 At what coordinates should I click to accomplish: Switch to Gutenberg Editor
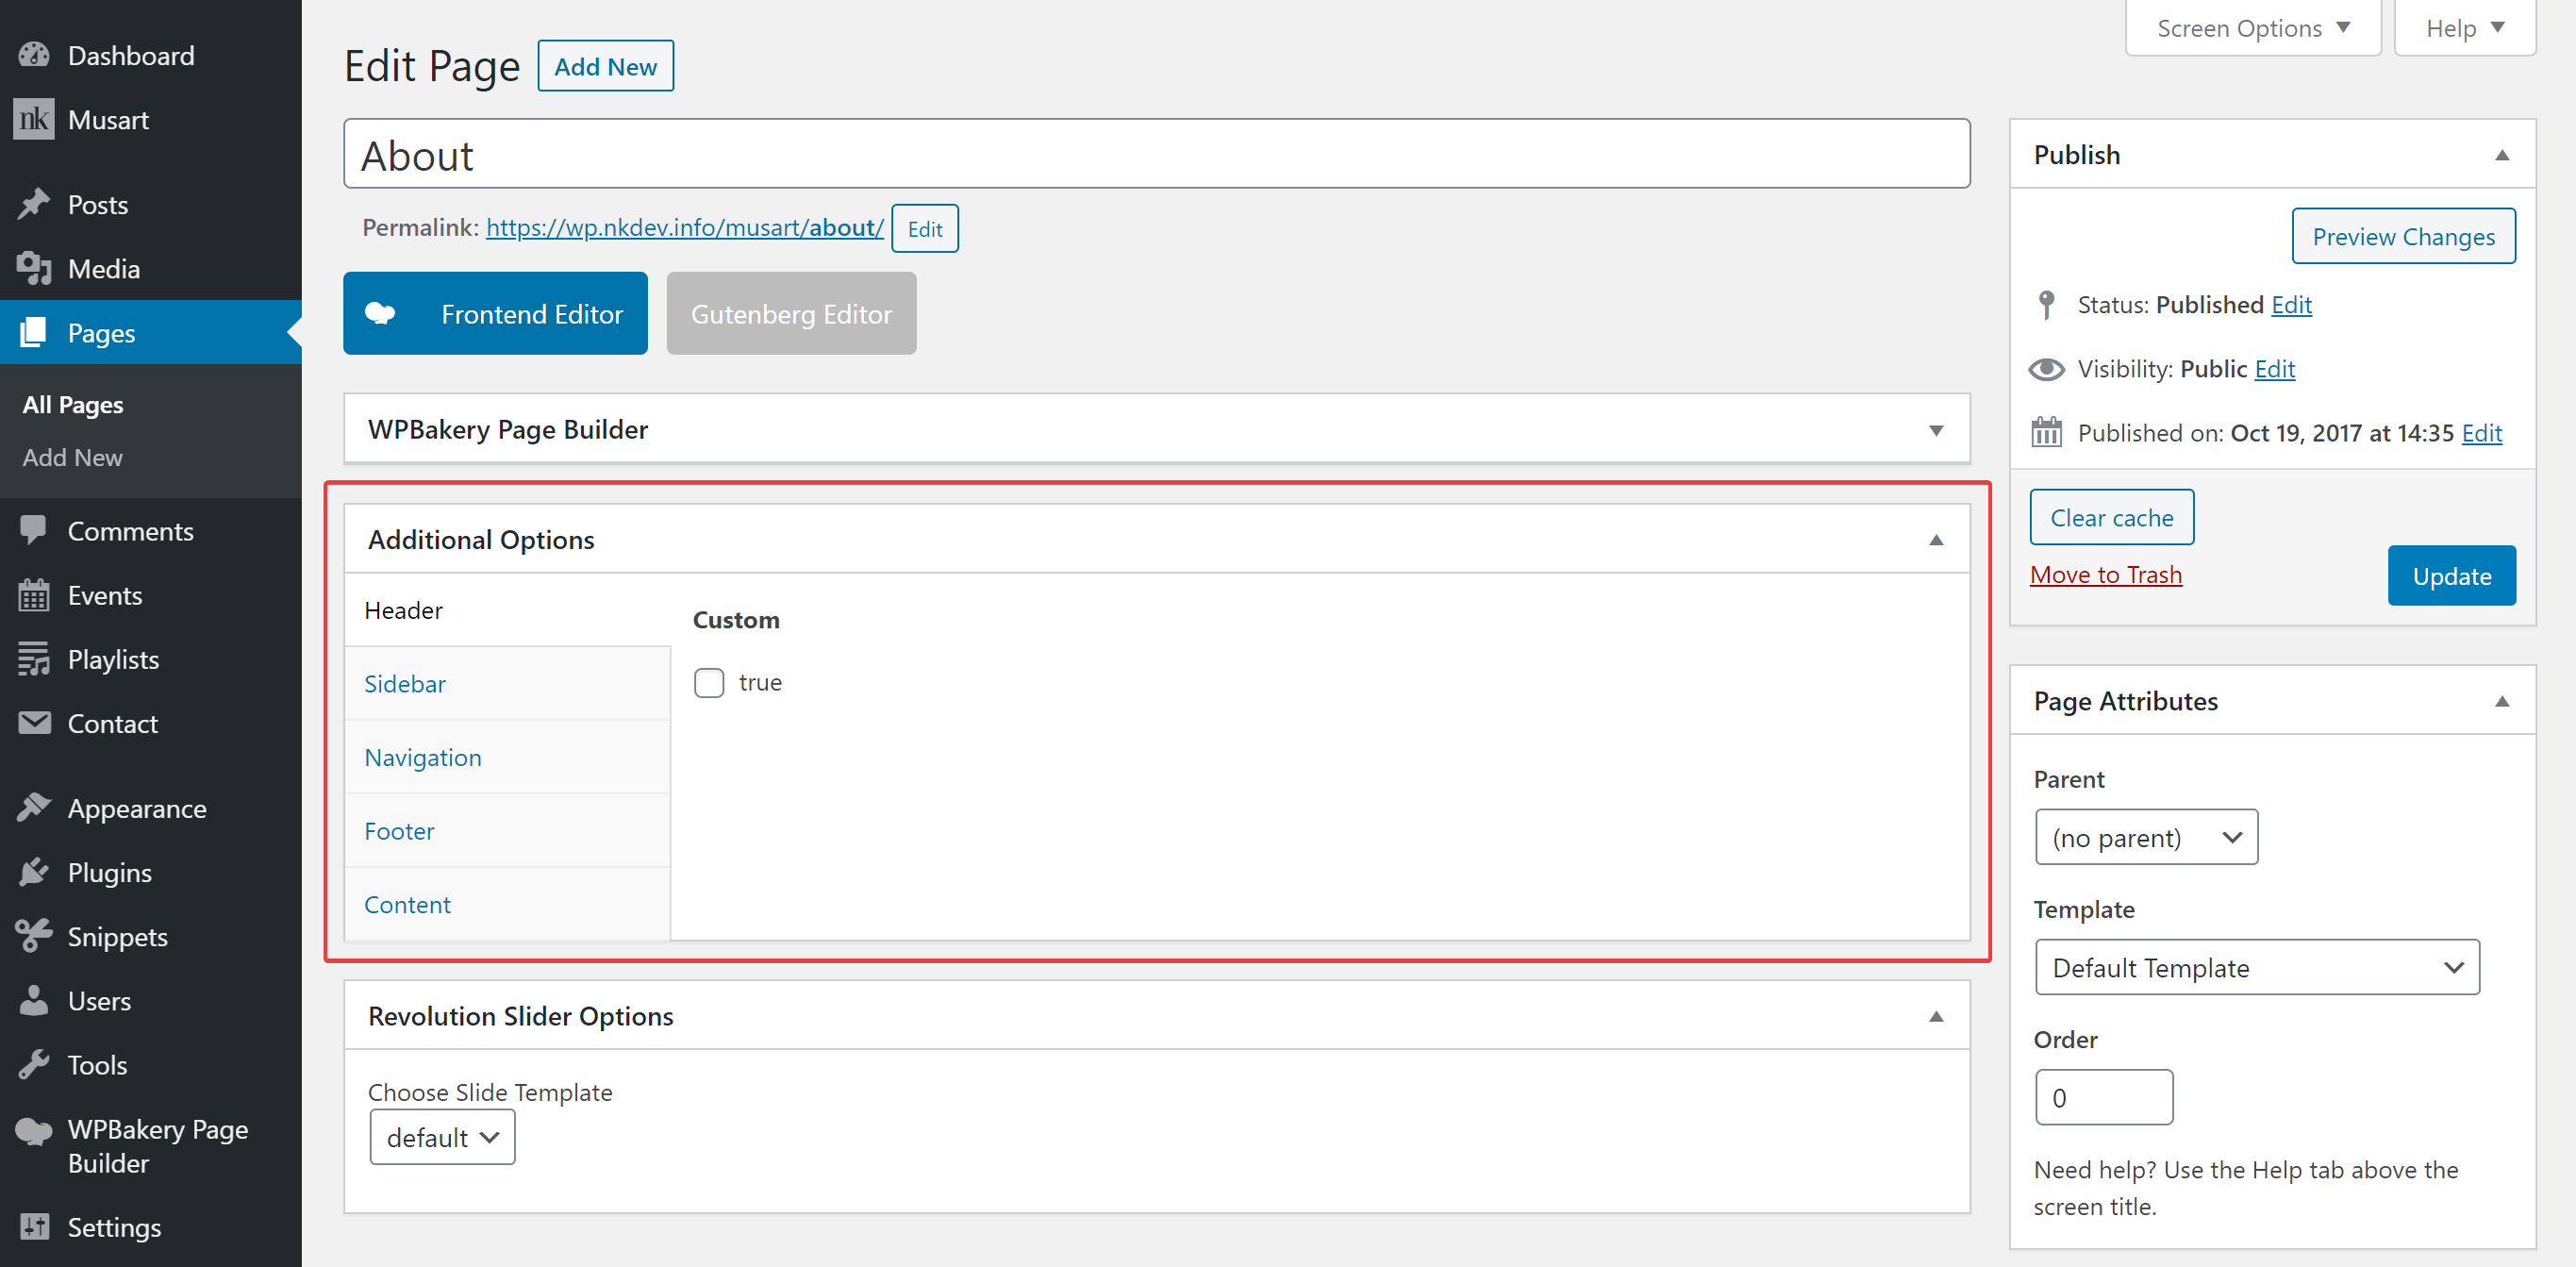pos(791,313)
